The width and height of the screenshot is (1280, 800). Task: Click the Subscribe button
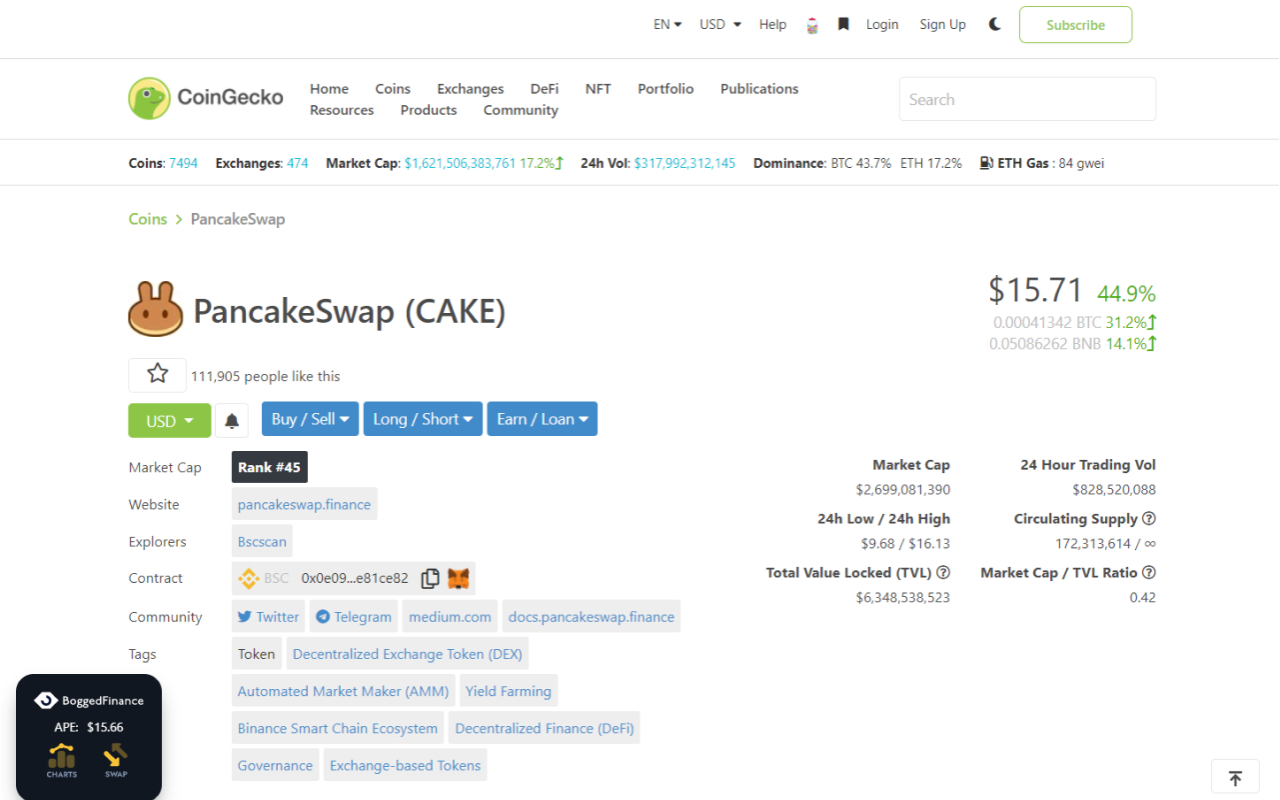(x=1075, y=25)
